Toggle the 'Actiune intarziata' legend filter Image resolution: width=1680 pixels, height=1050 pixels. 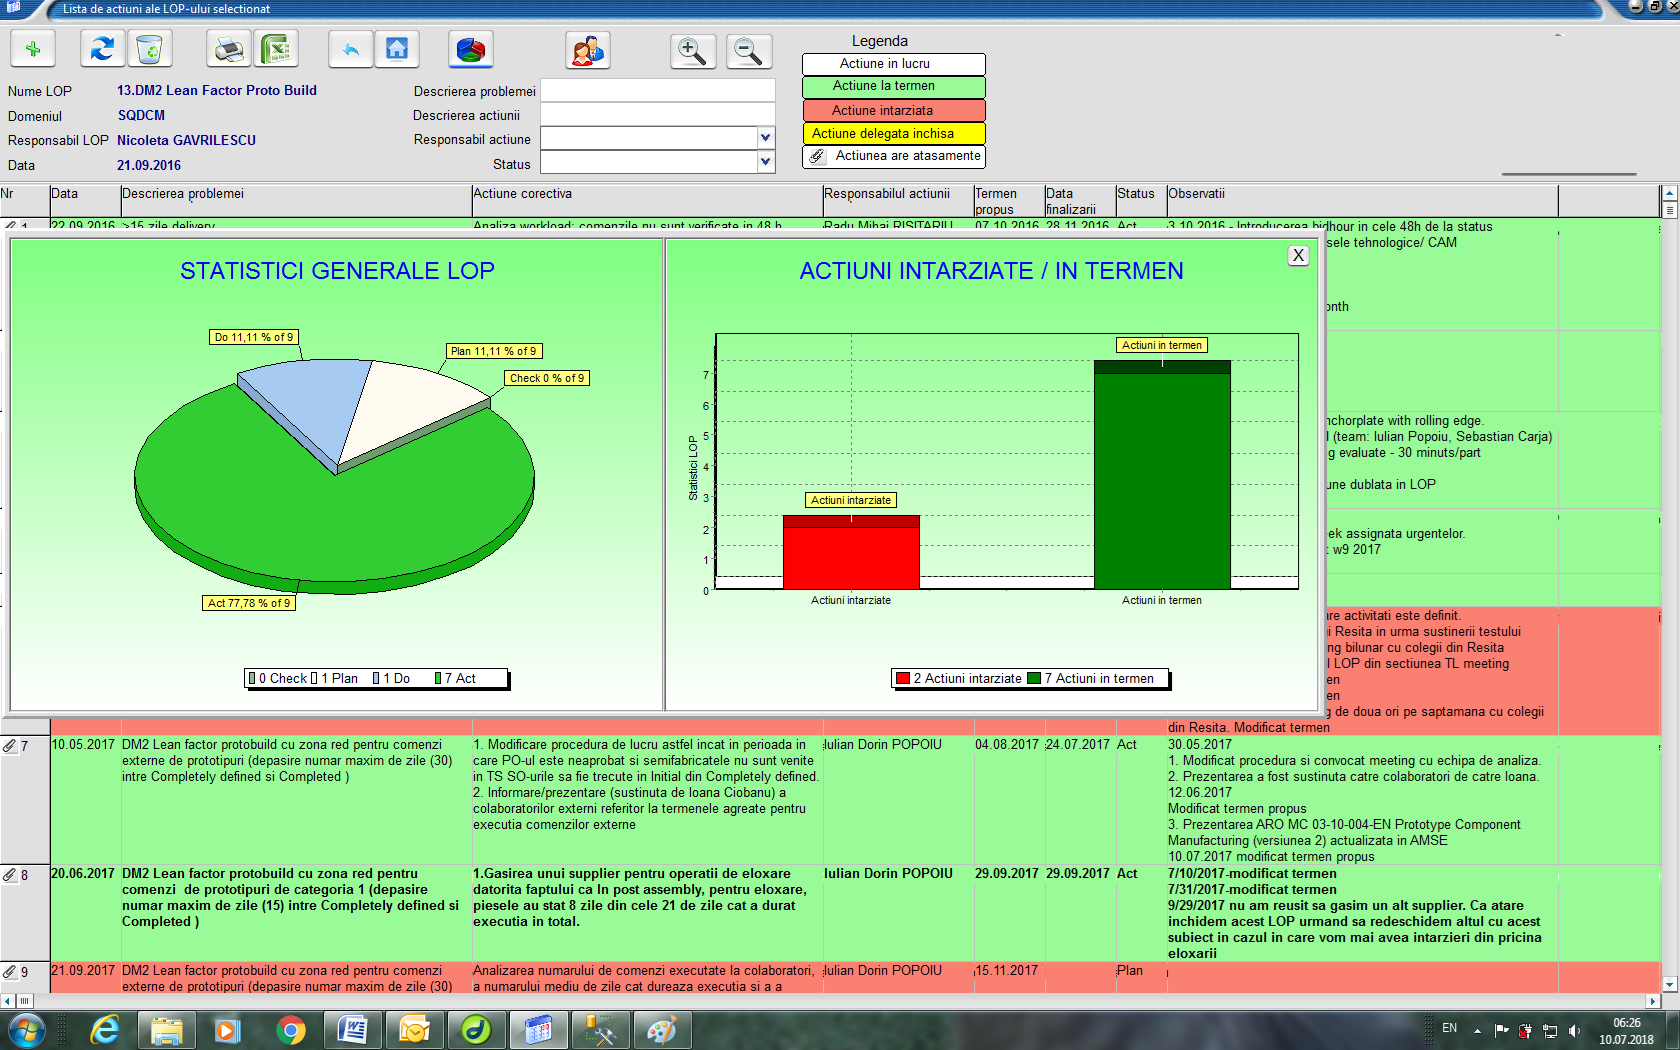pyautogui.click(x=893, y=110)
